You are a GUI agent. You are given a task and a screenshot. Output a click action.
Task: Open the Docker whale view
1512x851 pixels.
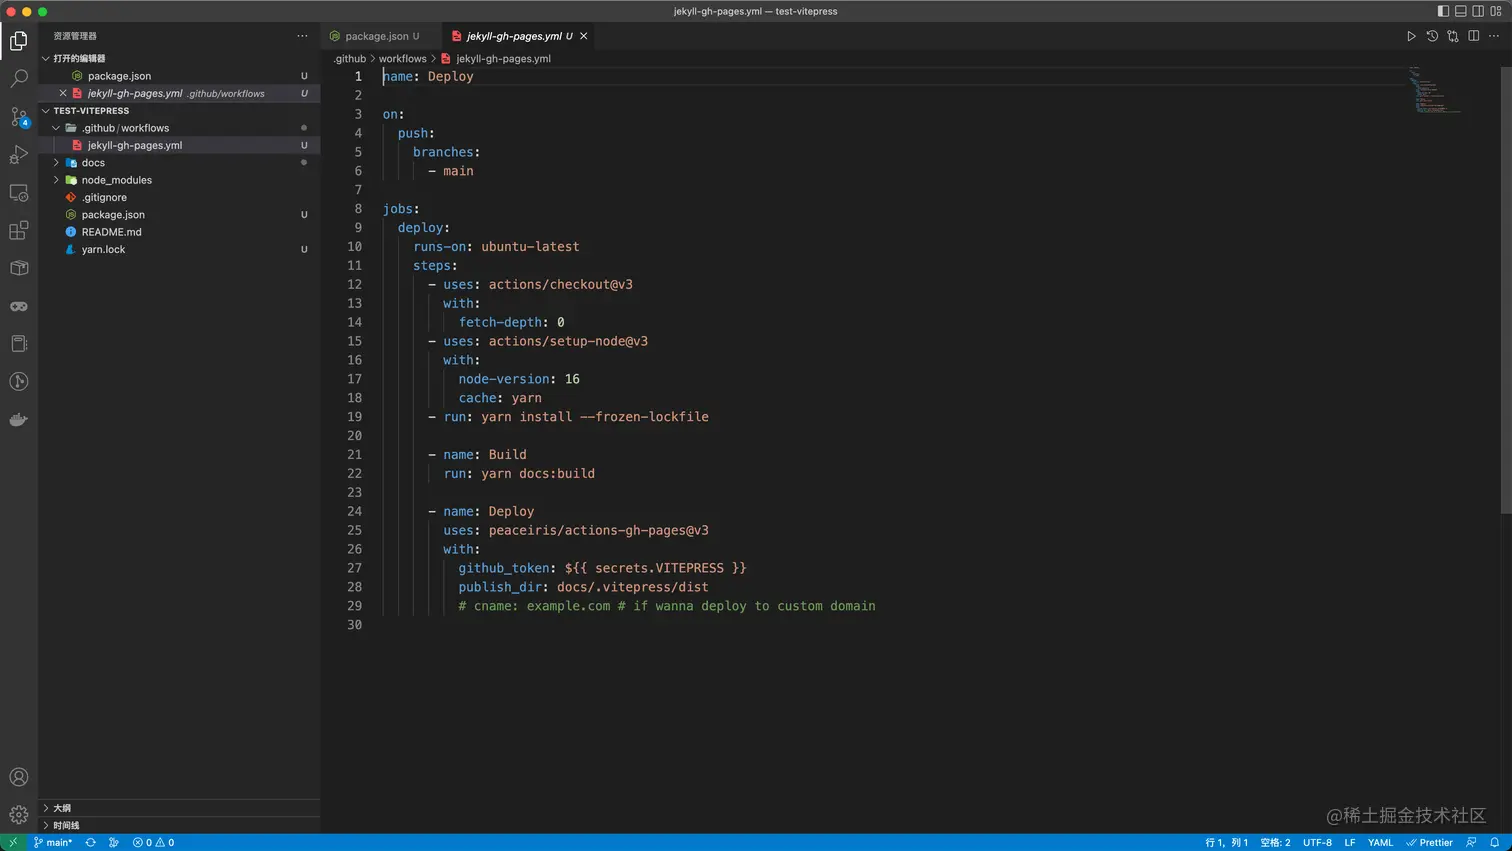click(x=18, y=419)
